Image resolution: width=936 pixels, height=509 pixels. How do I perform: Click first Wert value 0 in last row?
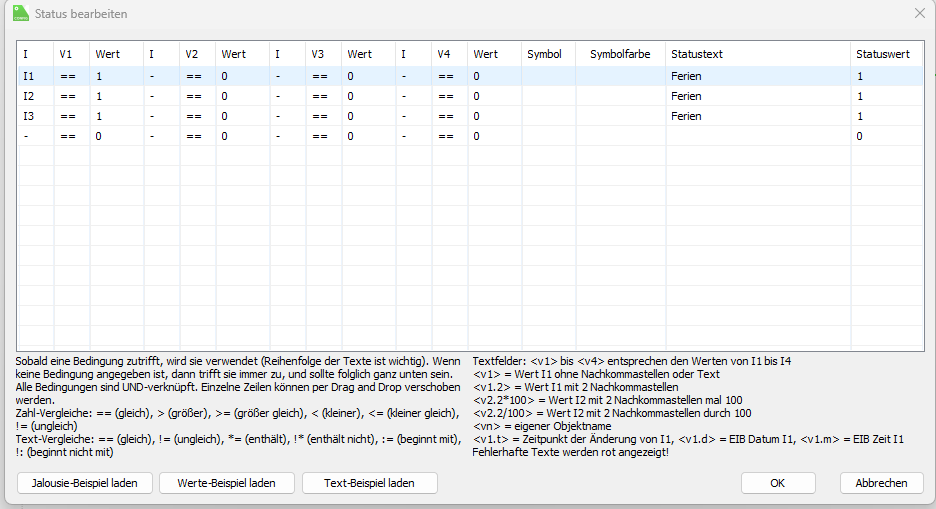[116, 136]
